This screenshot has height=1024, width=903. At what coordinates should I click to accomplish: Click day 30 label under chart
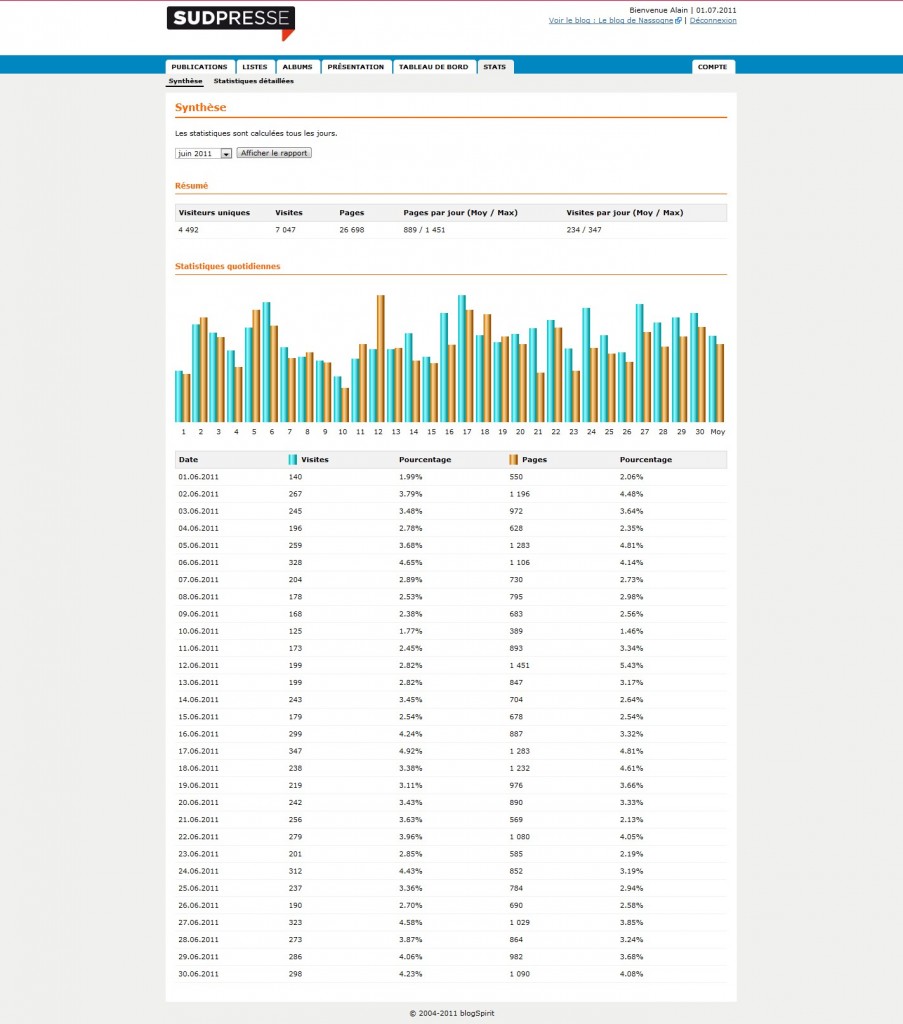point(699,432)
